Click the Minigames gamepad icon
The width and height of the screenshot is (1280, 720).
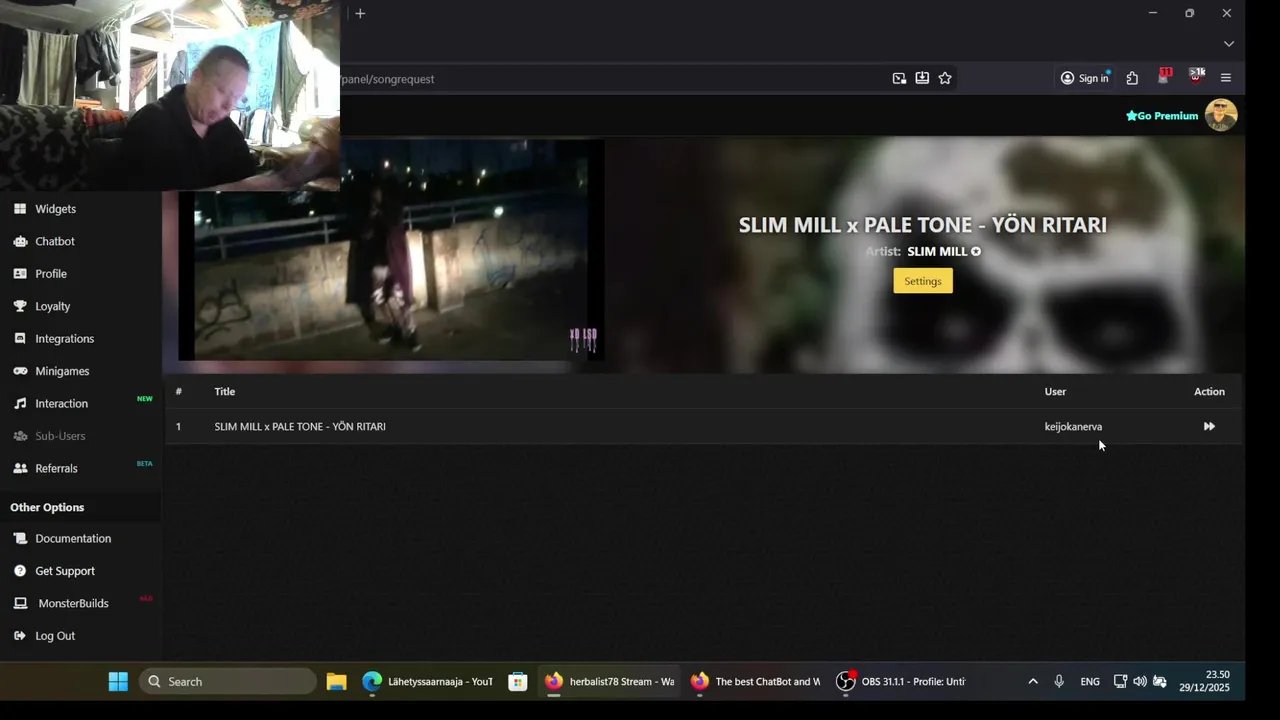coord(20,371)
